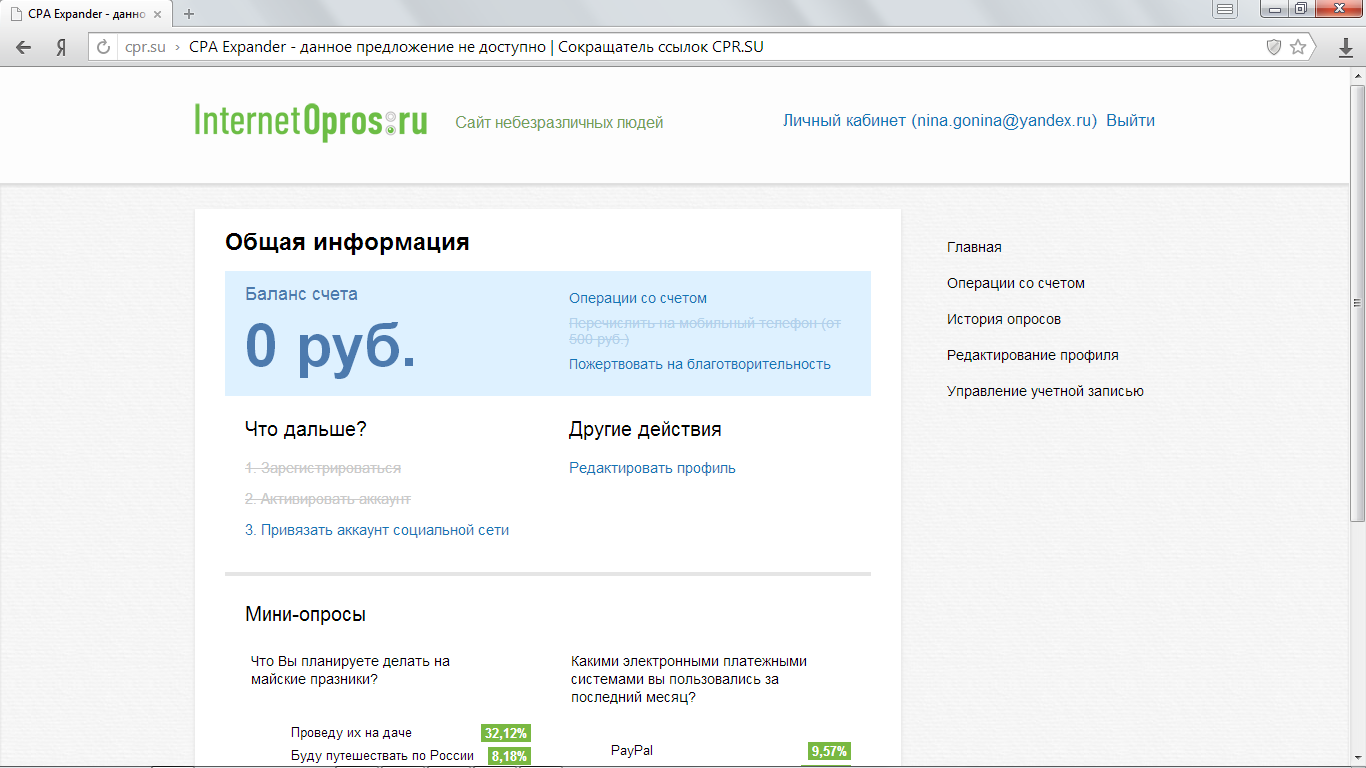
Task: Bookmark page with the star icon
Action: click(x=1298, y=47)
